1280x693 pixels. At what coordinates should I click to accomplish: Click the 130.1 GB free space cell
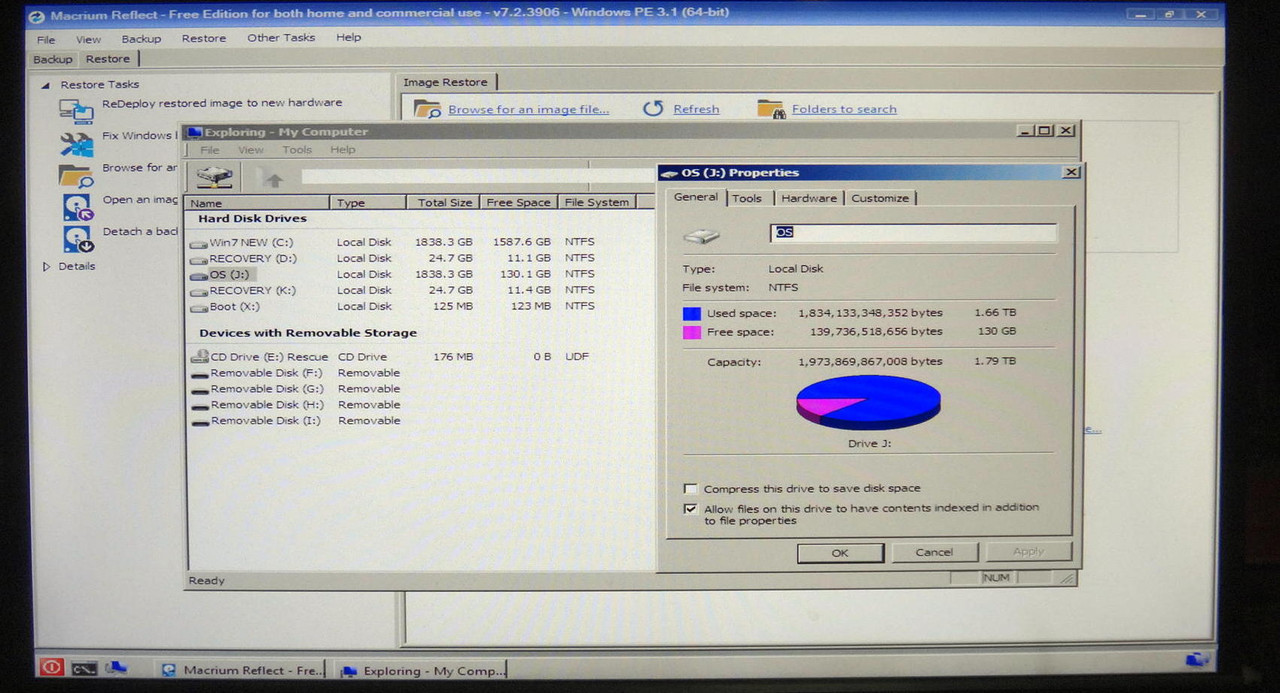coord(526,274)
